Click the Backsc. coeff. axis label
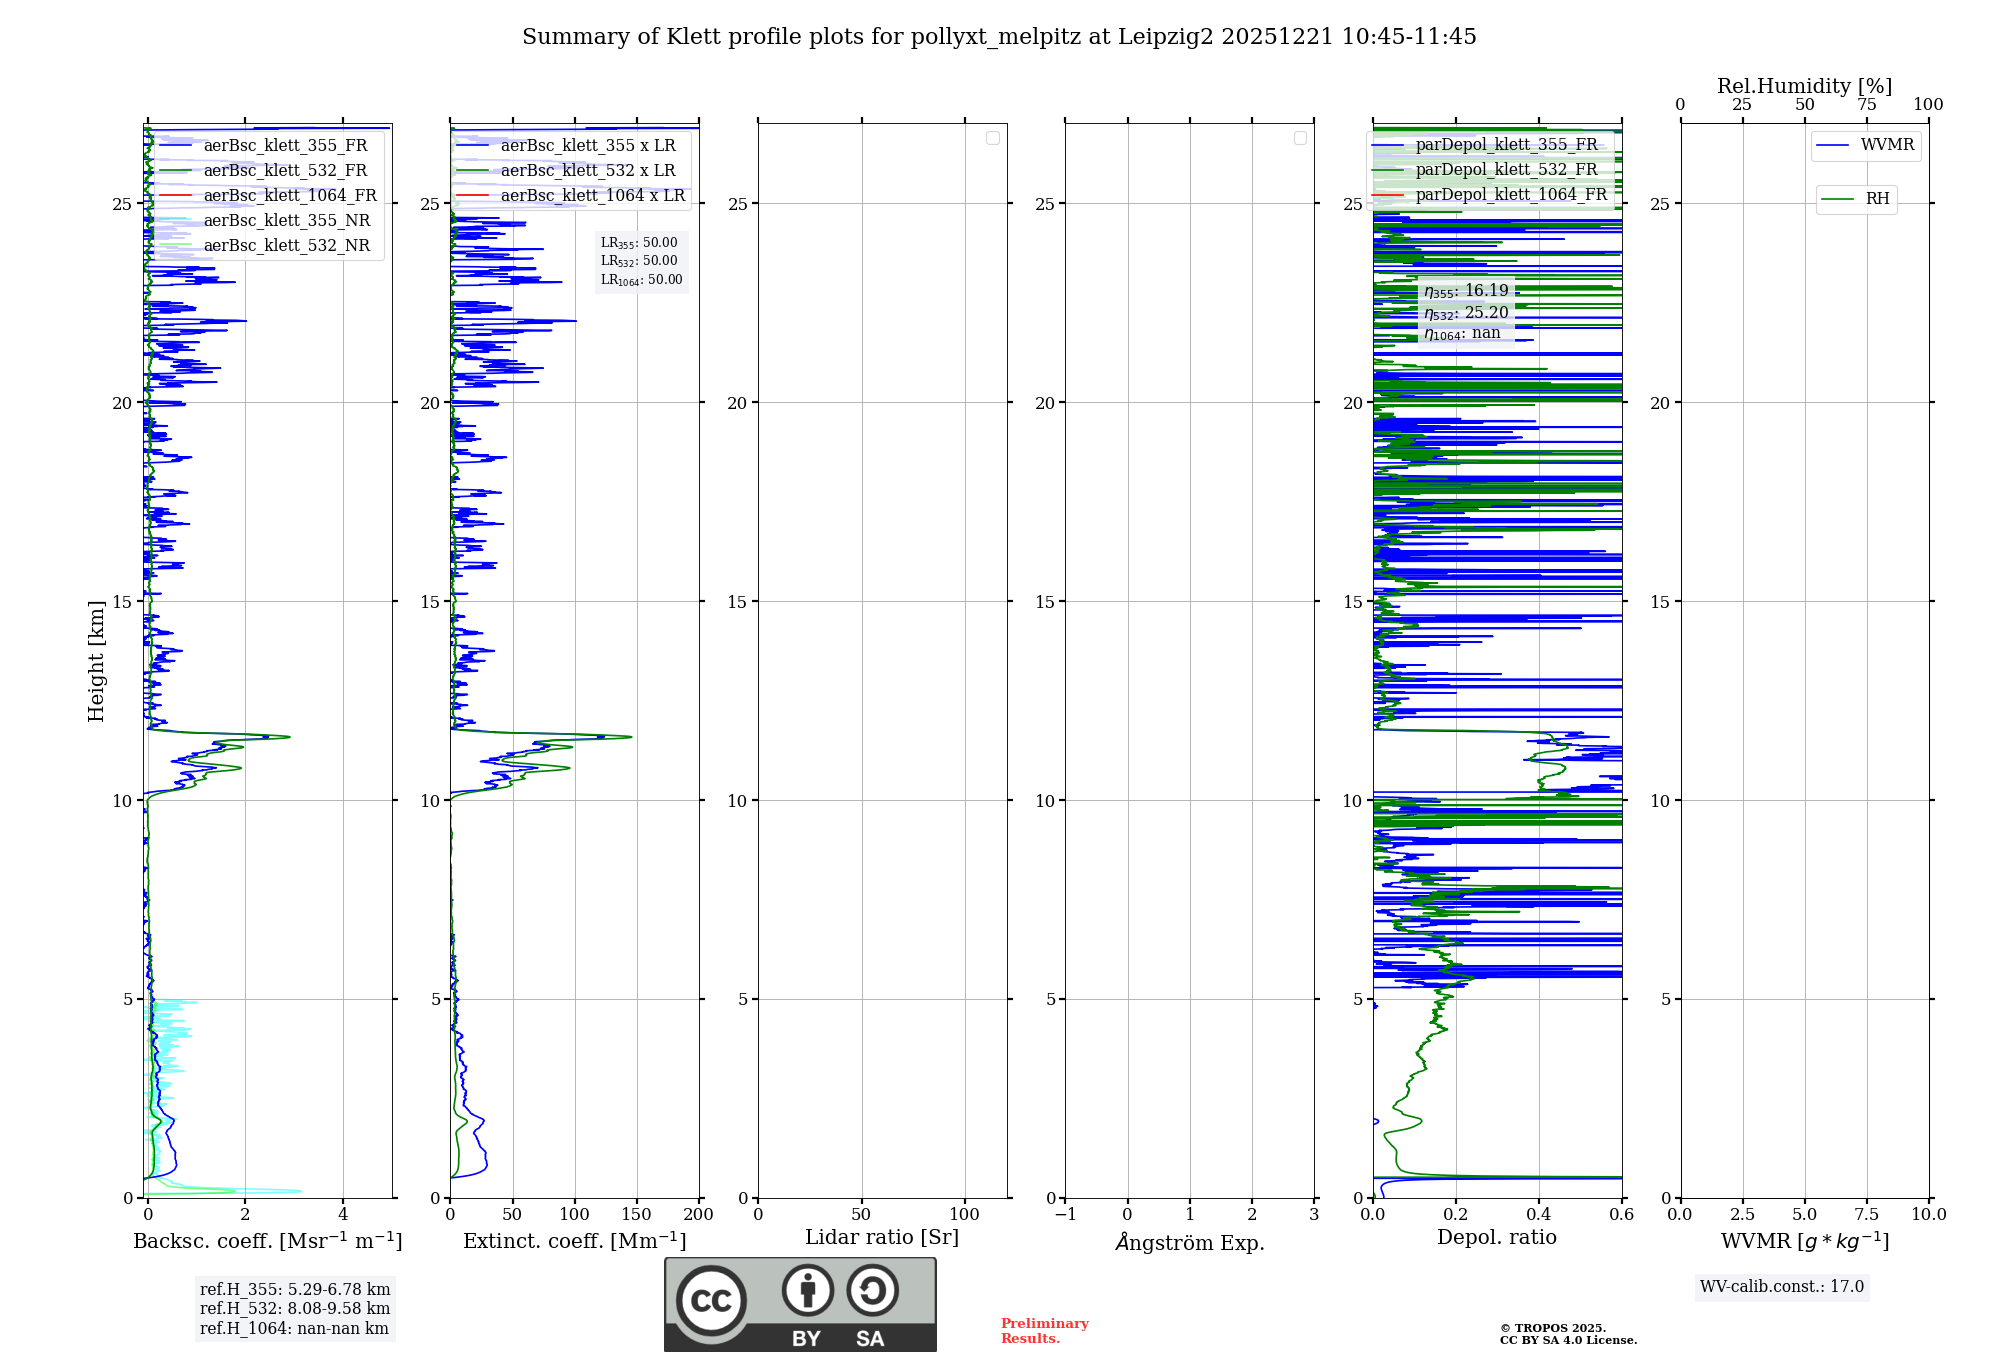The width and height of the screenshot is (2000, 1360). [267, 1241]
